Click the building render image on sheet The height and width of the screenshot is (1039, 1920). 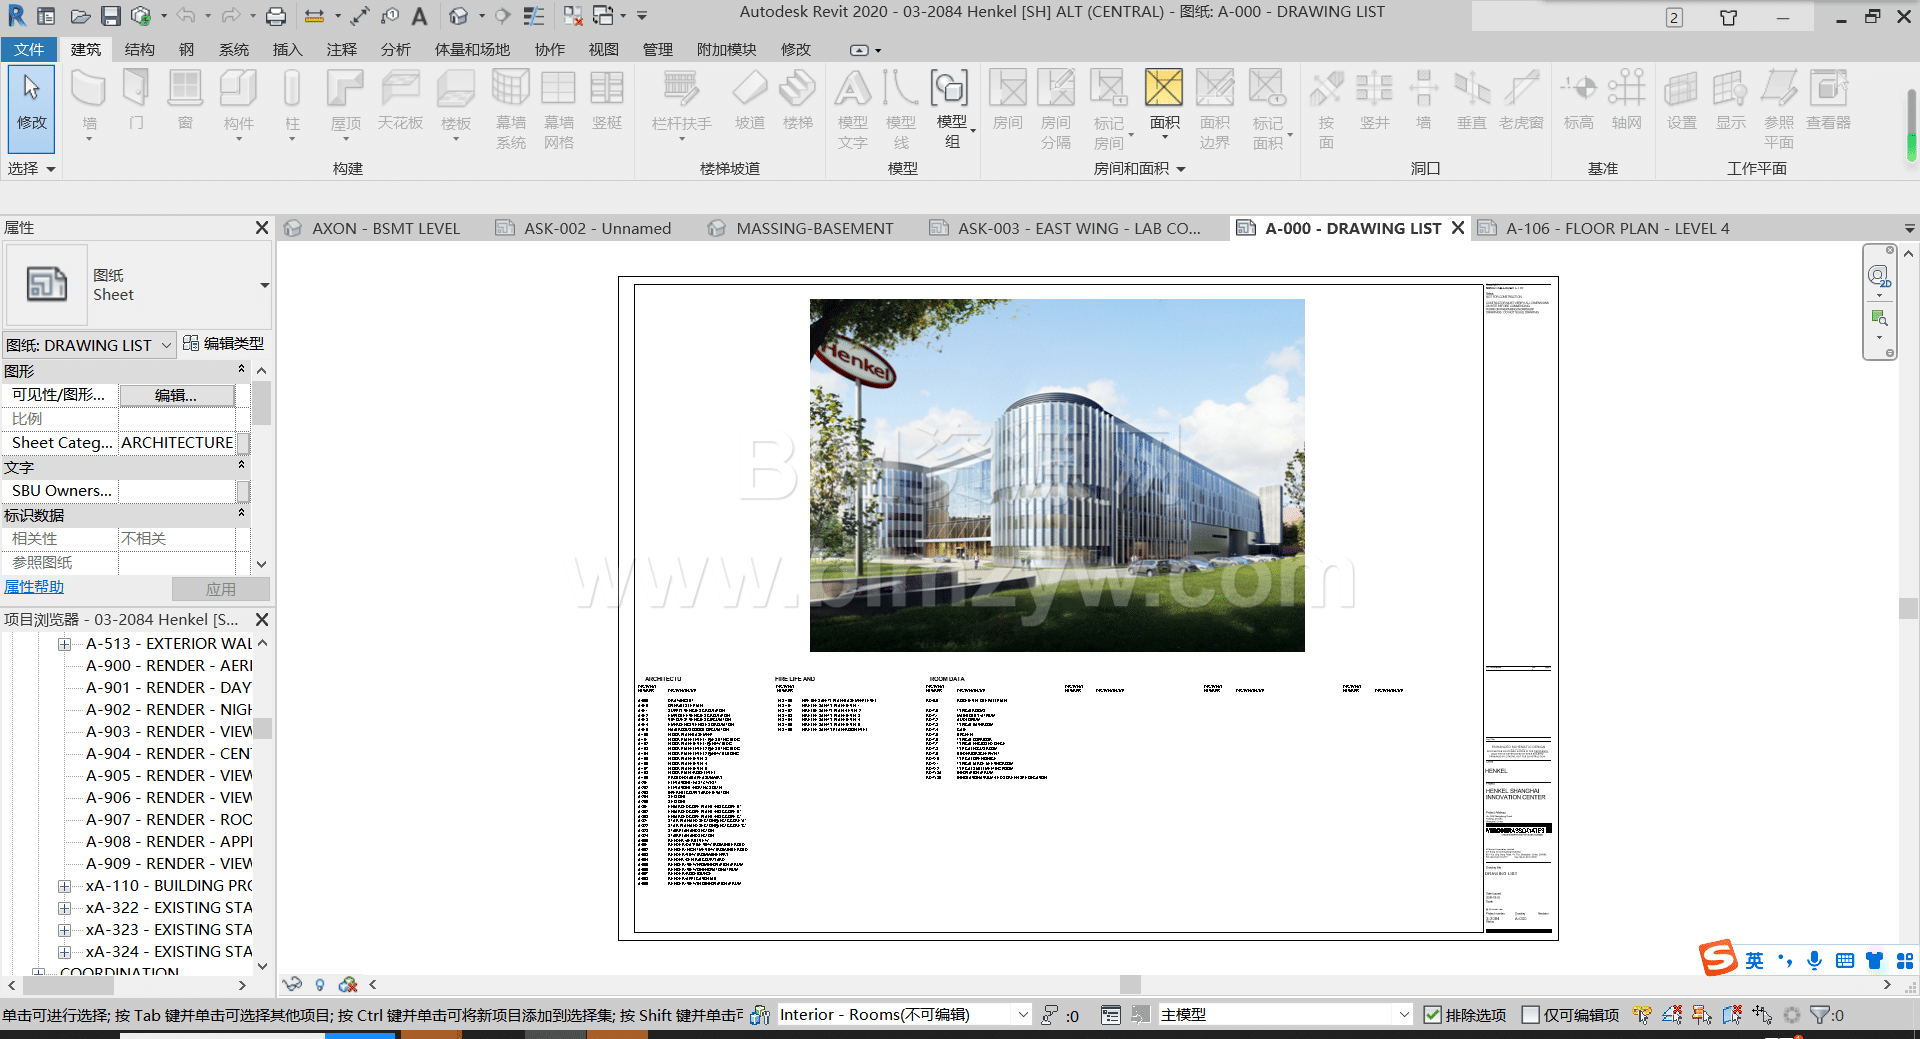point(1057,475)
